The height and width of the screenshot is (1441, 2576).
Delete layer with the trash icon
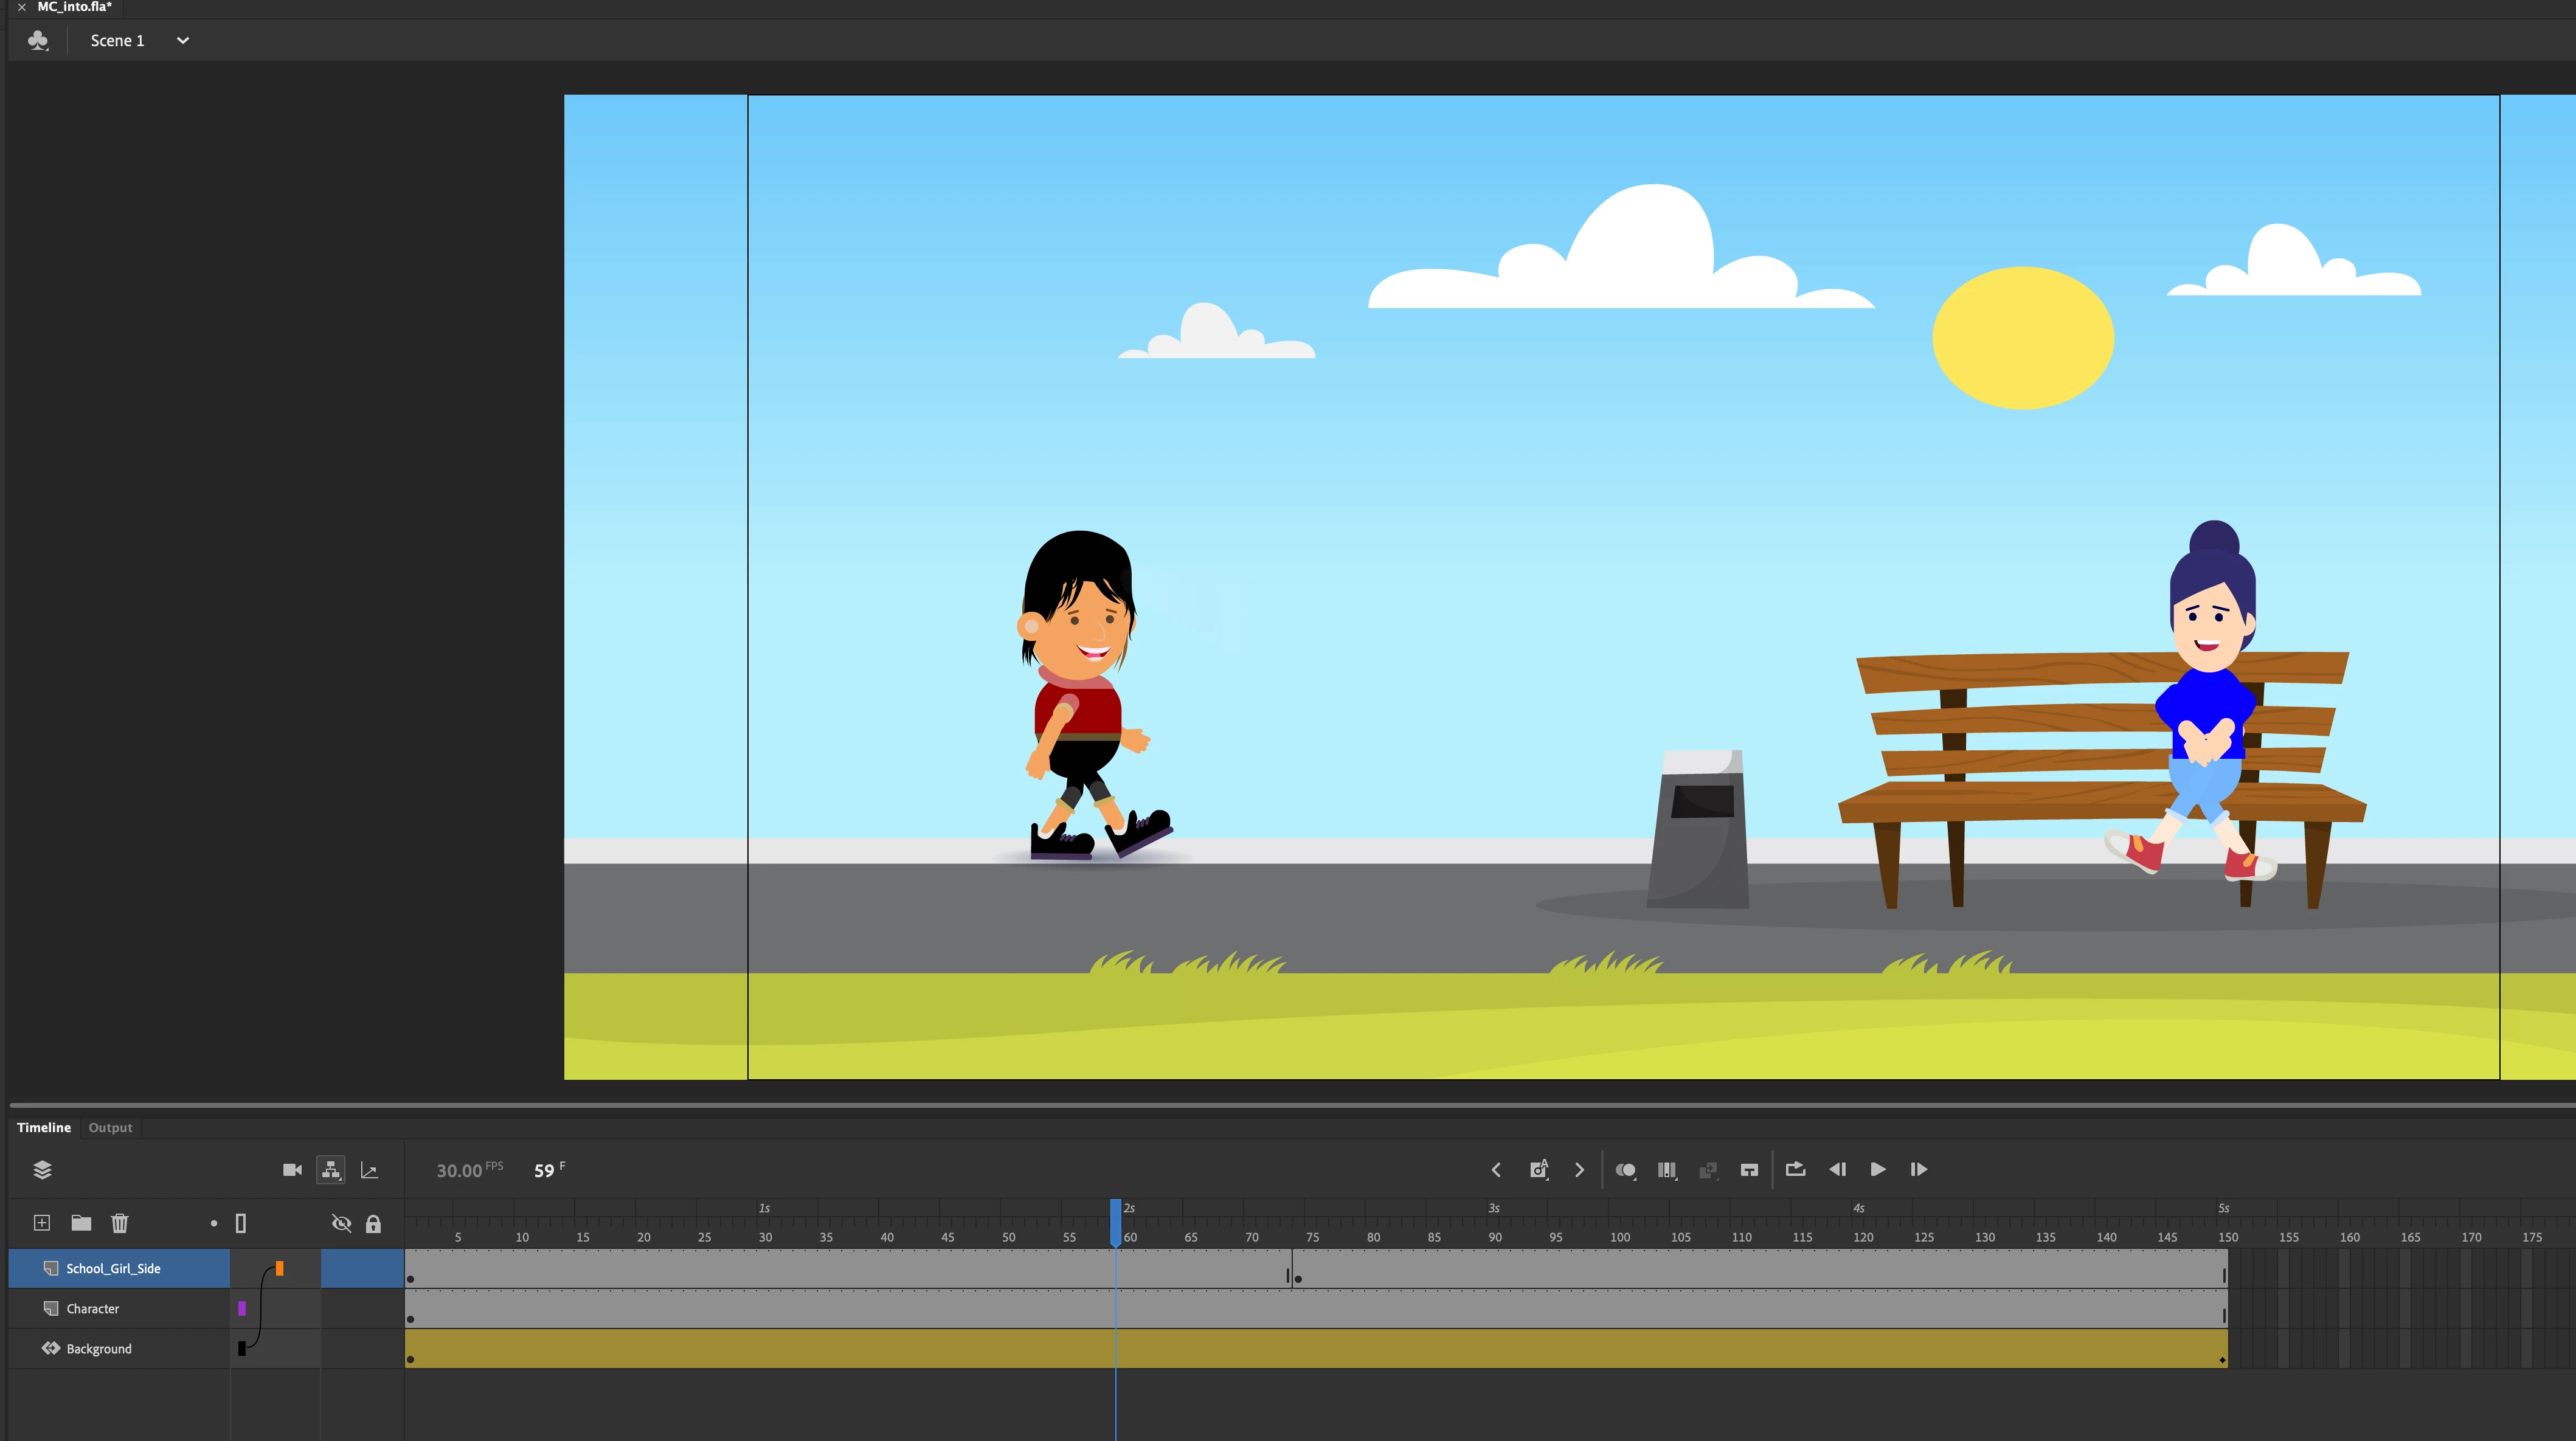(120, 1223)
